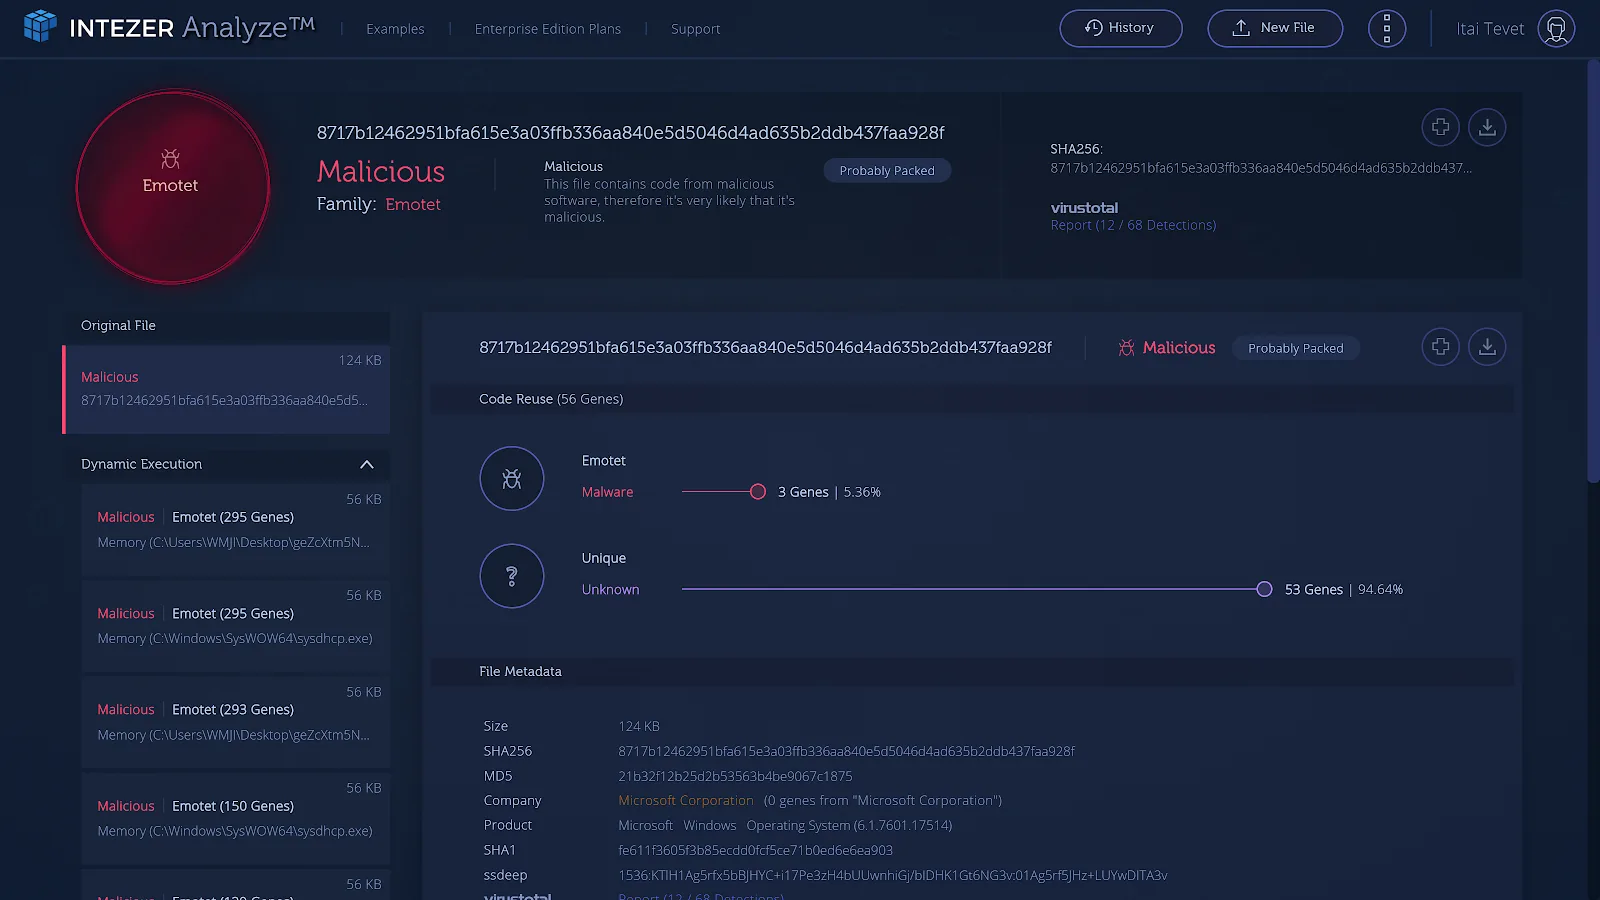Screen dimensions: 1600x900
Task: Click plus icon in analysis panel
Action: click(x=1440, y=347)
